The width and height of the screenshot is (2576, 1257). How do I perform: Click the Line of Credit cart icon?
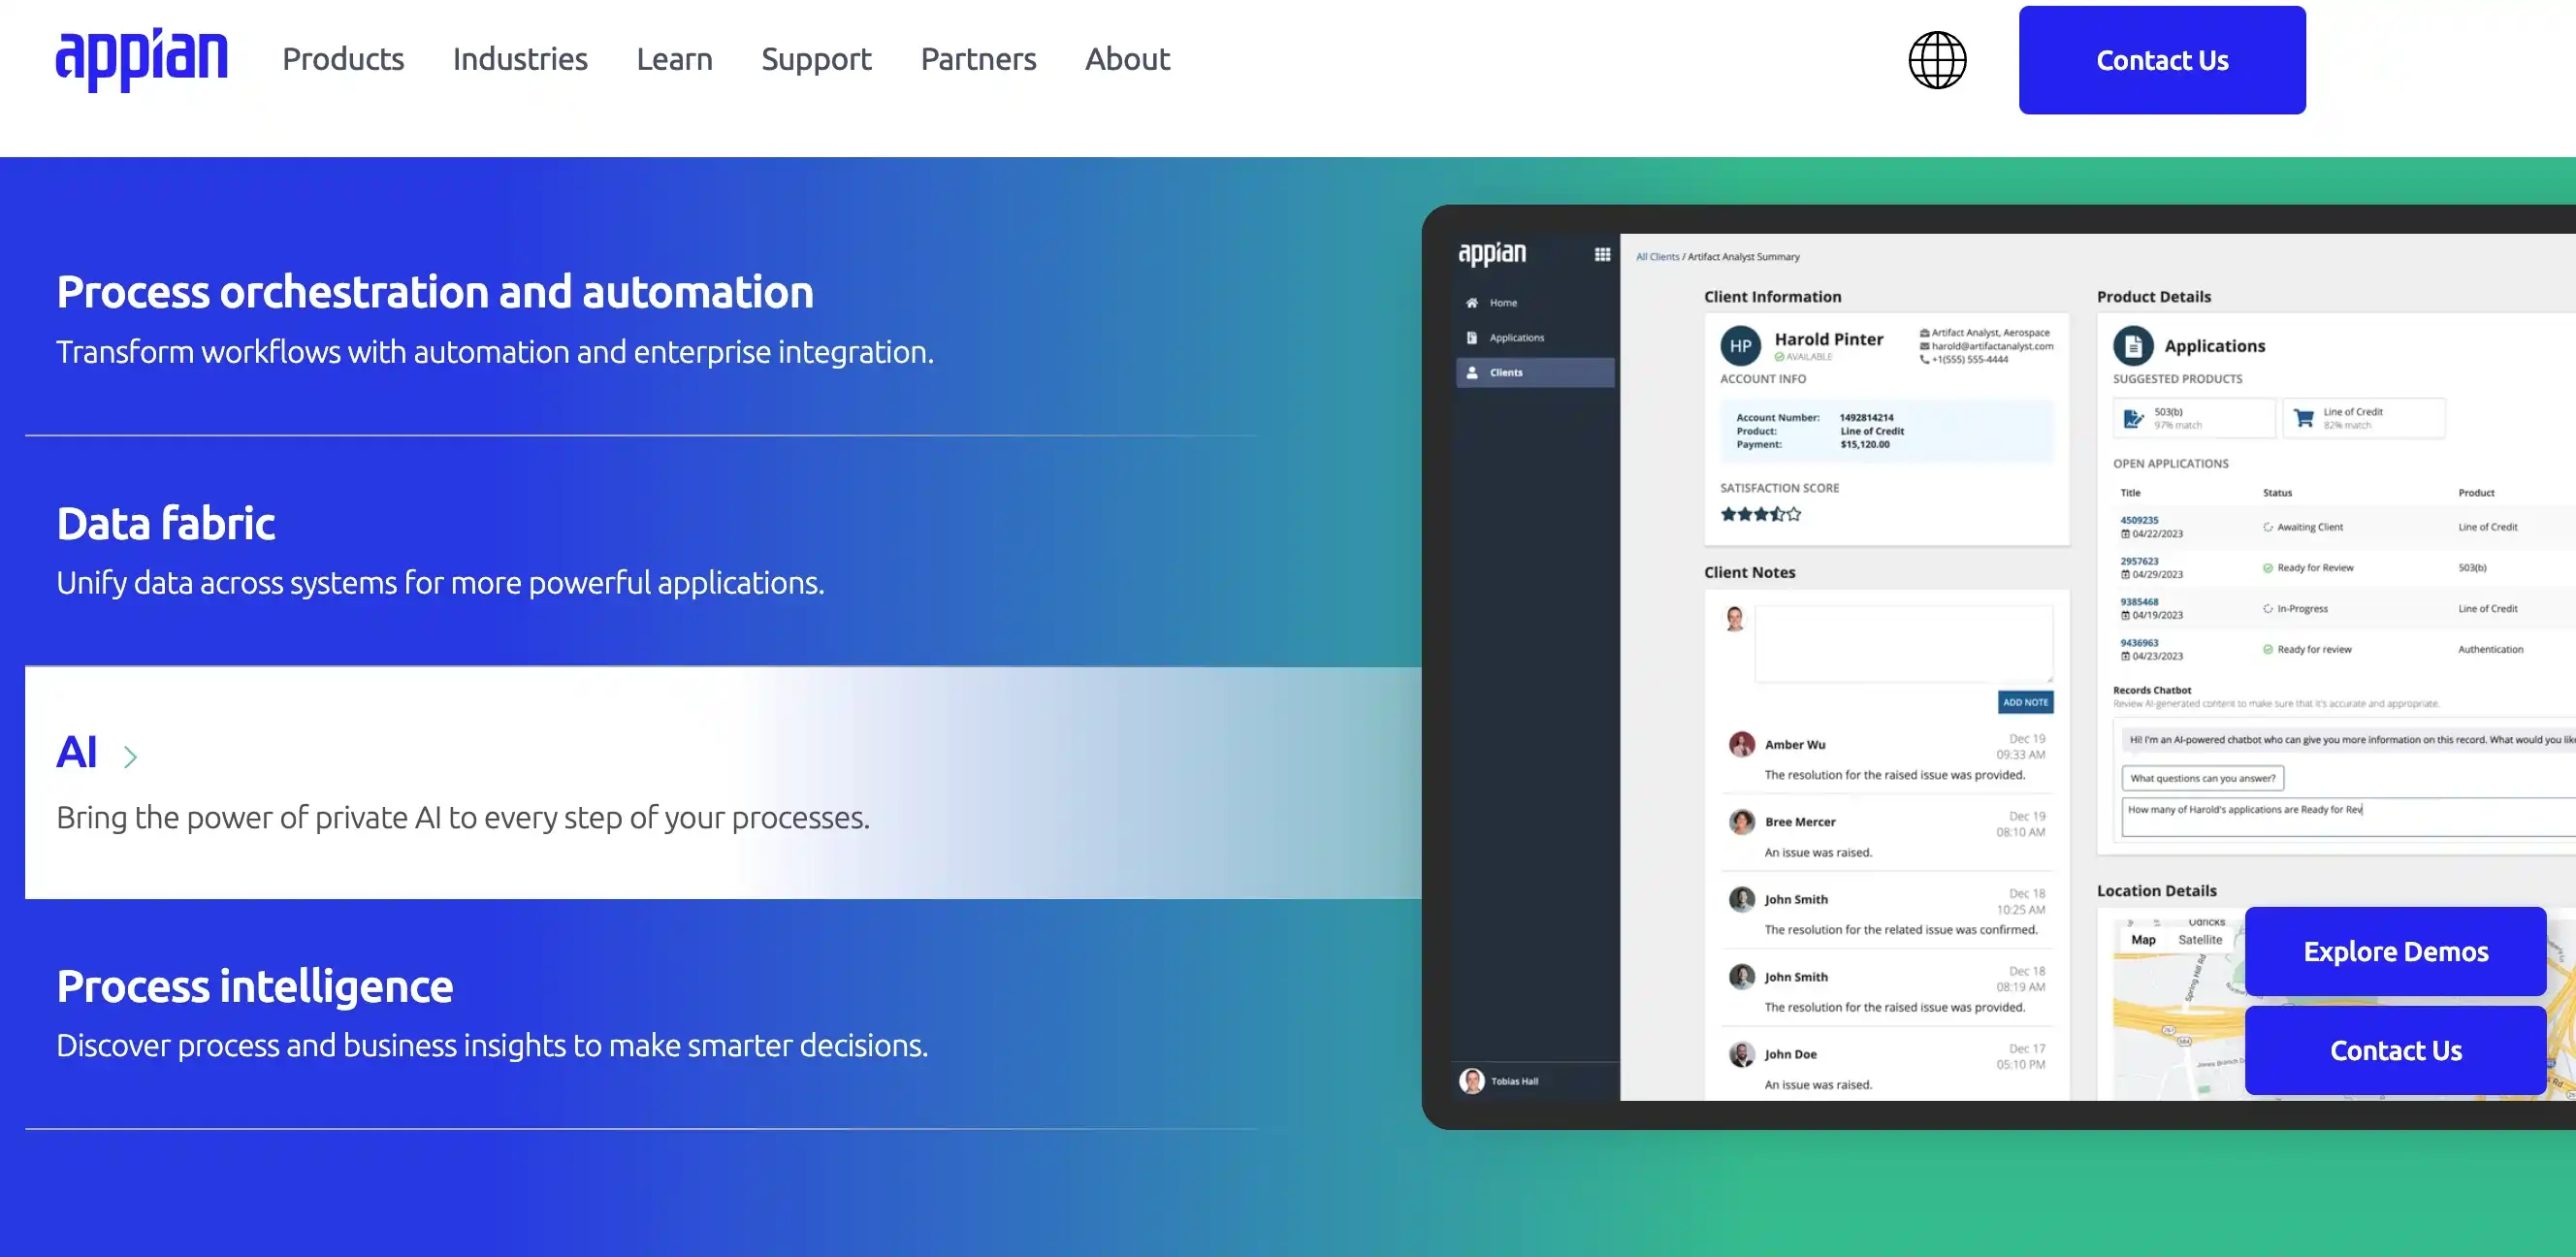(2303, 419)
